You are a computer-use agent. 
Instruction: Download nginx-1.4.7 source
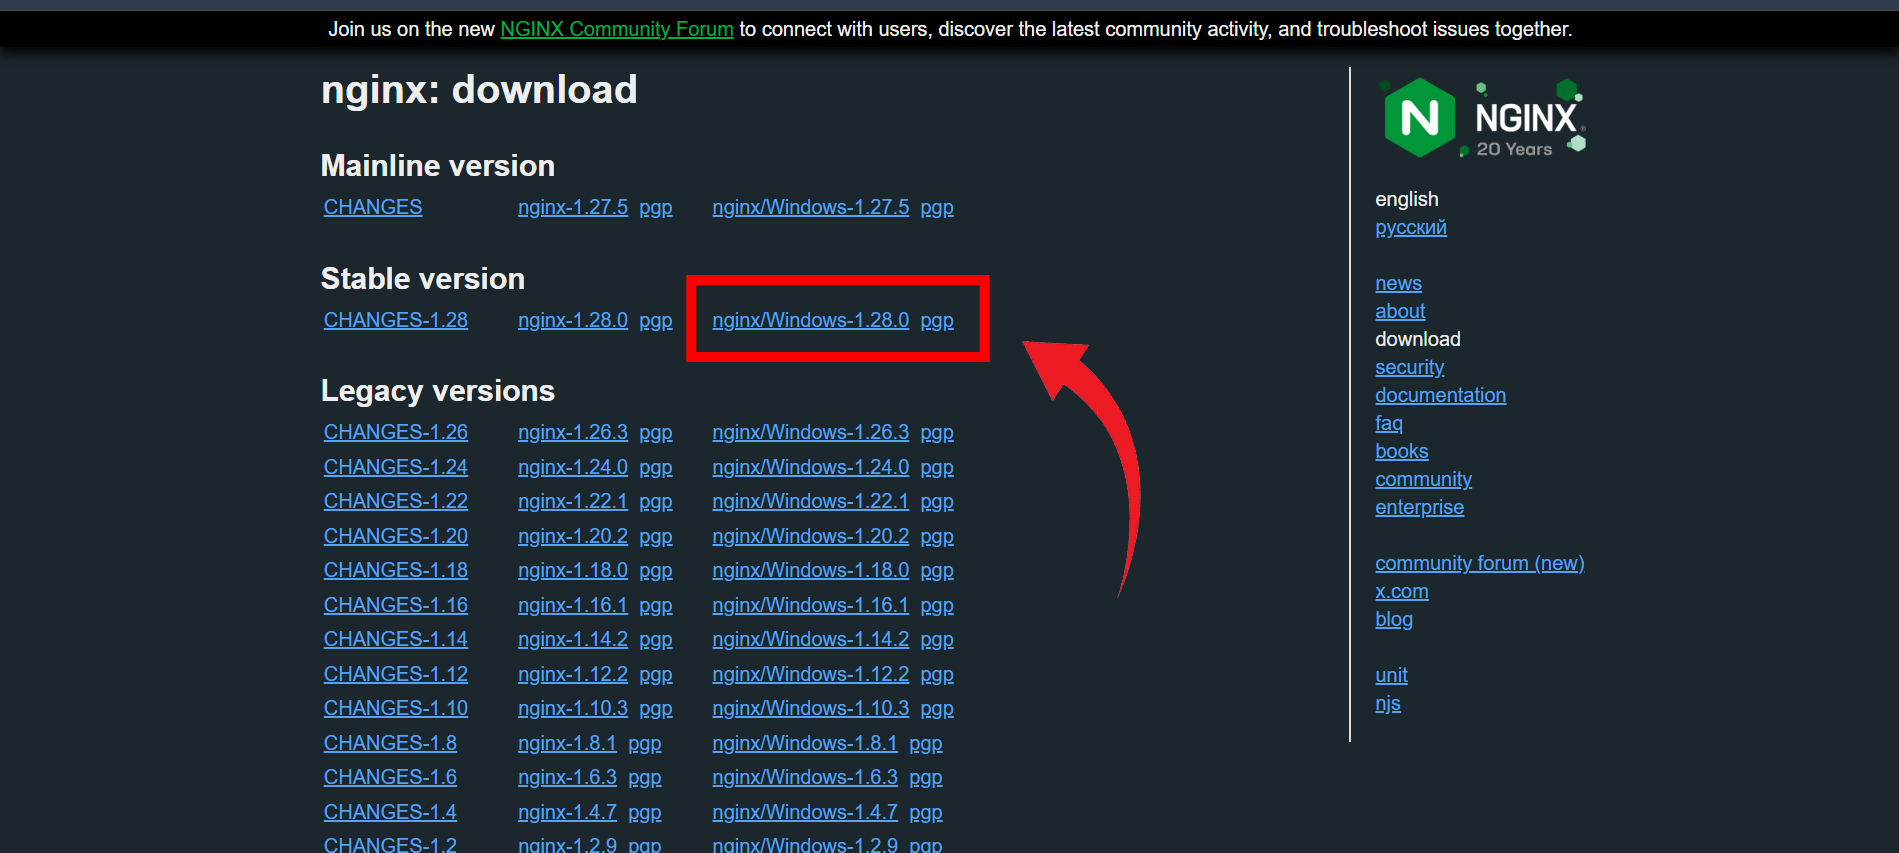pos(567,812)
